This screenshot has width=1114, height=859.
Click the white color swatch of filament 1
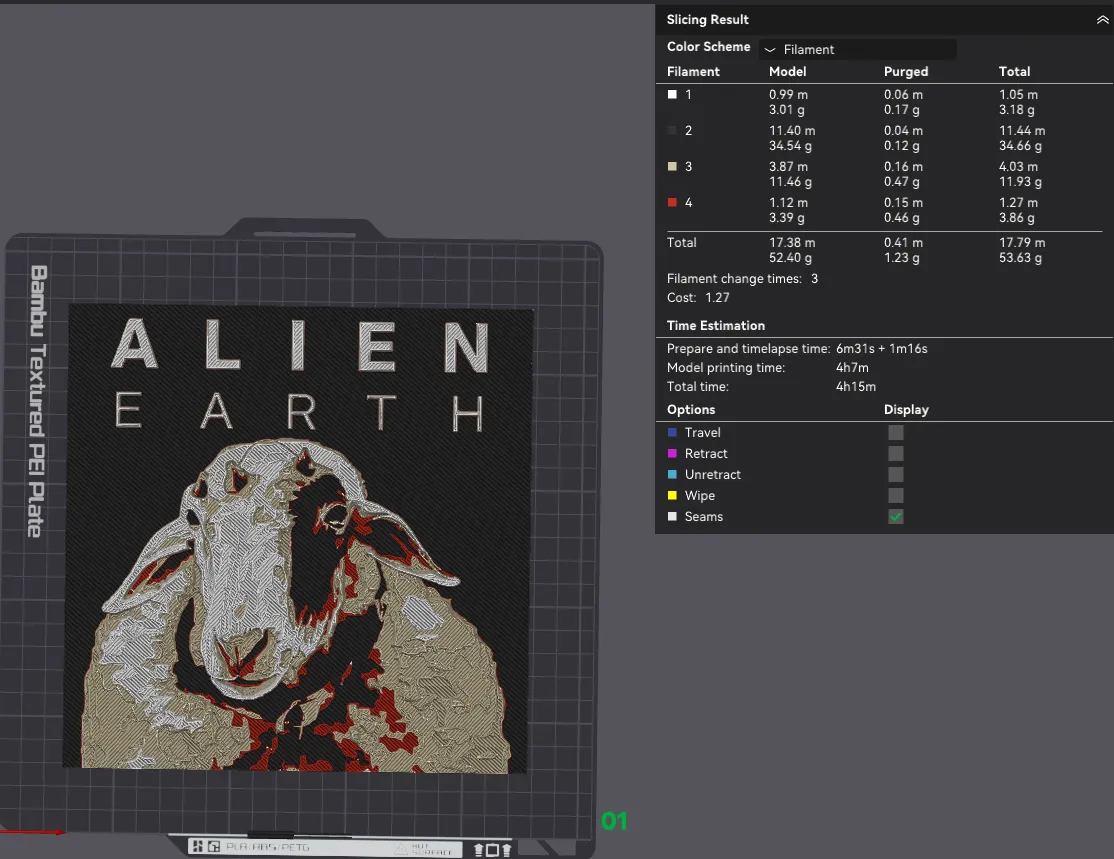(x=672, y=94)
